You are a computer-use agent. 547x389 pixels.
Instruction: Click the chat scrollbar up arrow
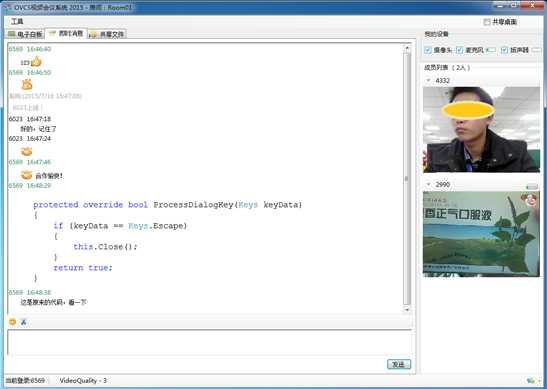pyautogui.click(x=407, y=49)
